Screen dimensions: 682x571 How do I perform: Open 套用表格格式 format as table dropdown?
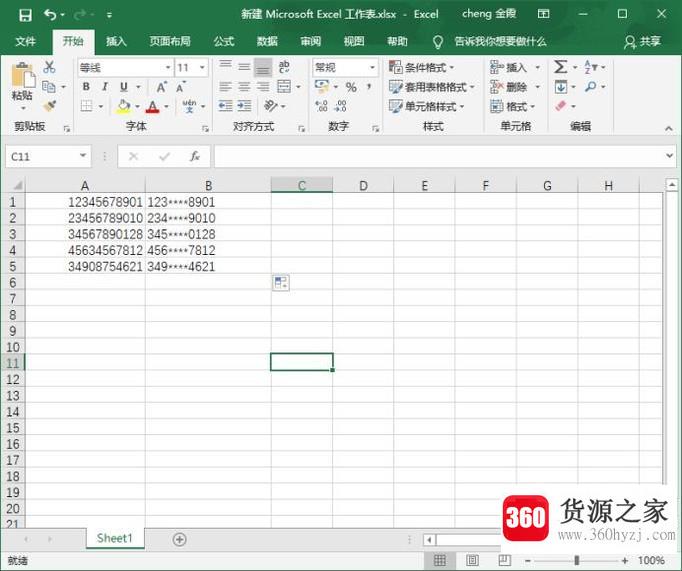pos(431,87)
